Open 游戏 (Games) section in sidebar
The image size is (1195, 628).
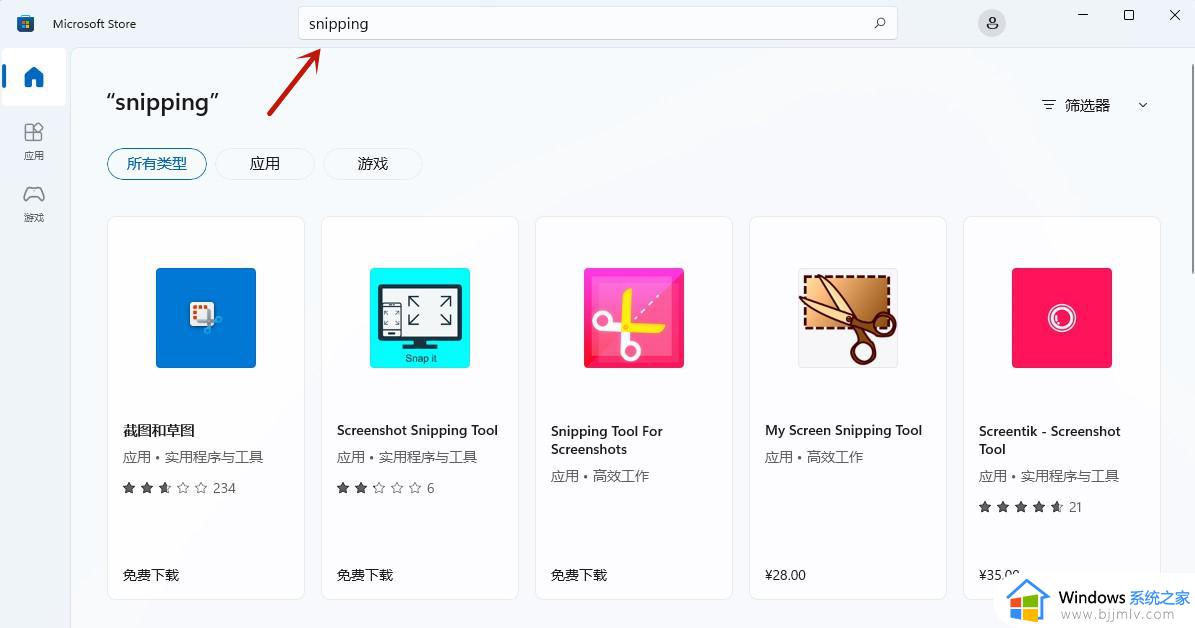point(34,204)
